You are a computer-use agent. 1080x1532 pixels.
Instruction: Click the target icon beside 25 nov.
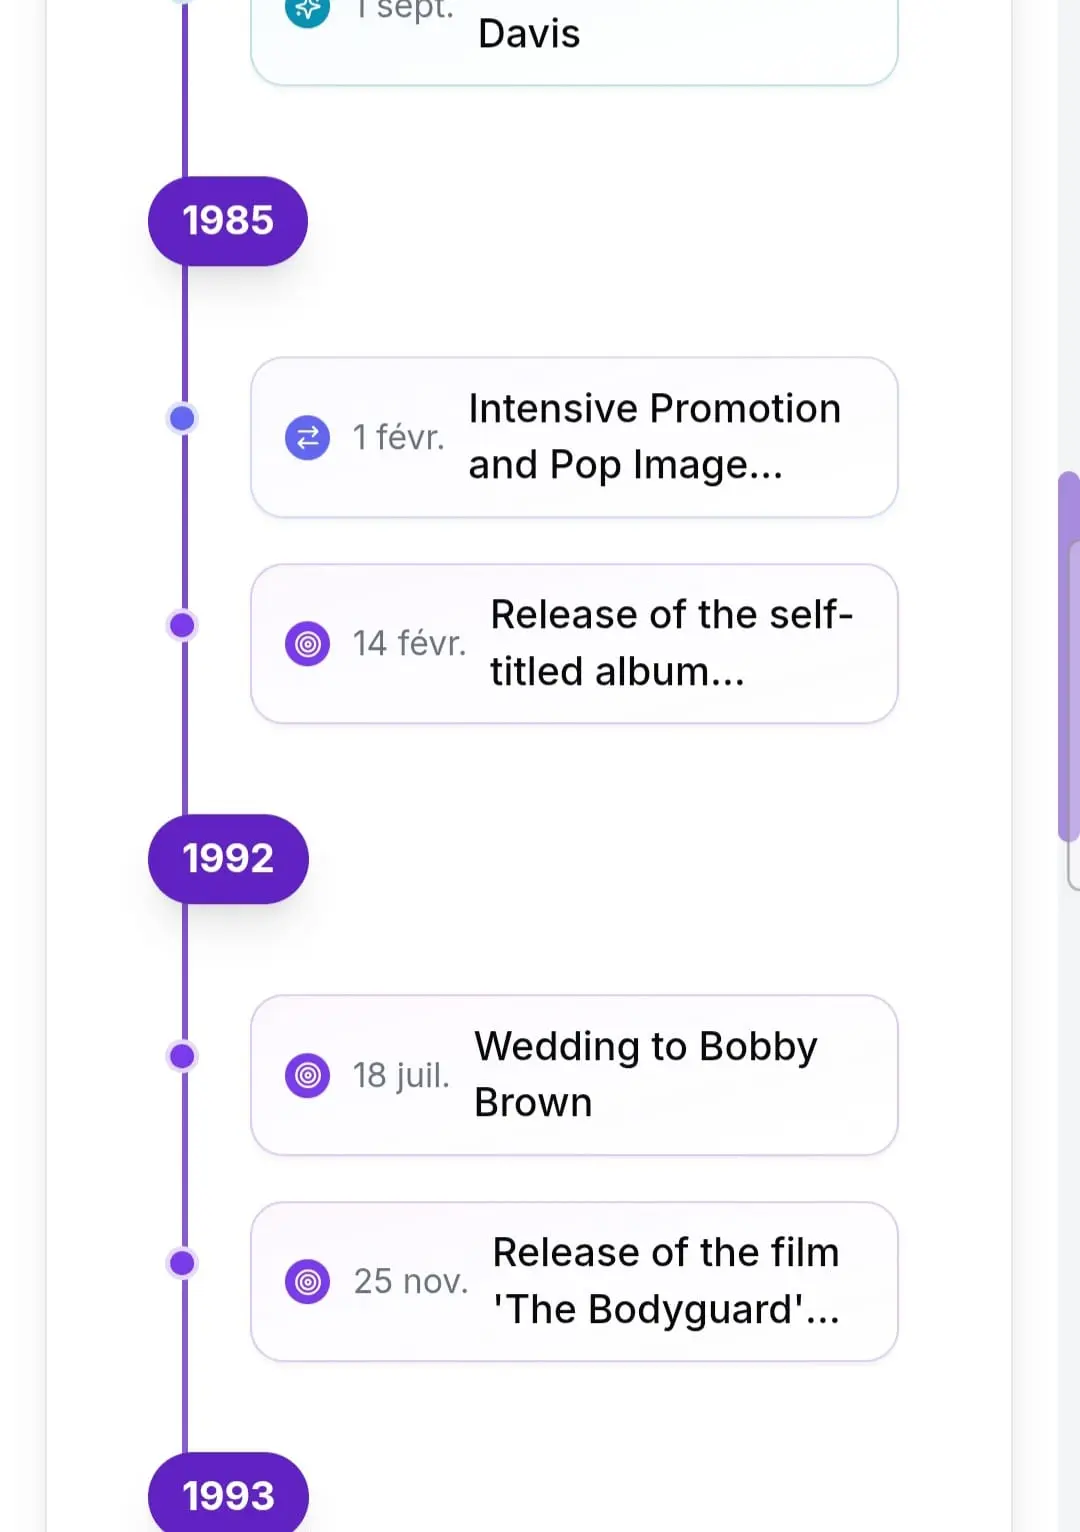tap(308, 1281)
